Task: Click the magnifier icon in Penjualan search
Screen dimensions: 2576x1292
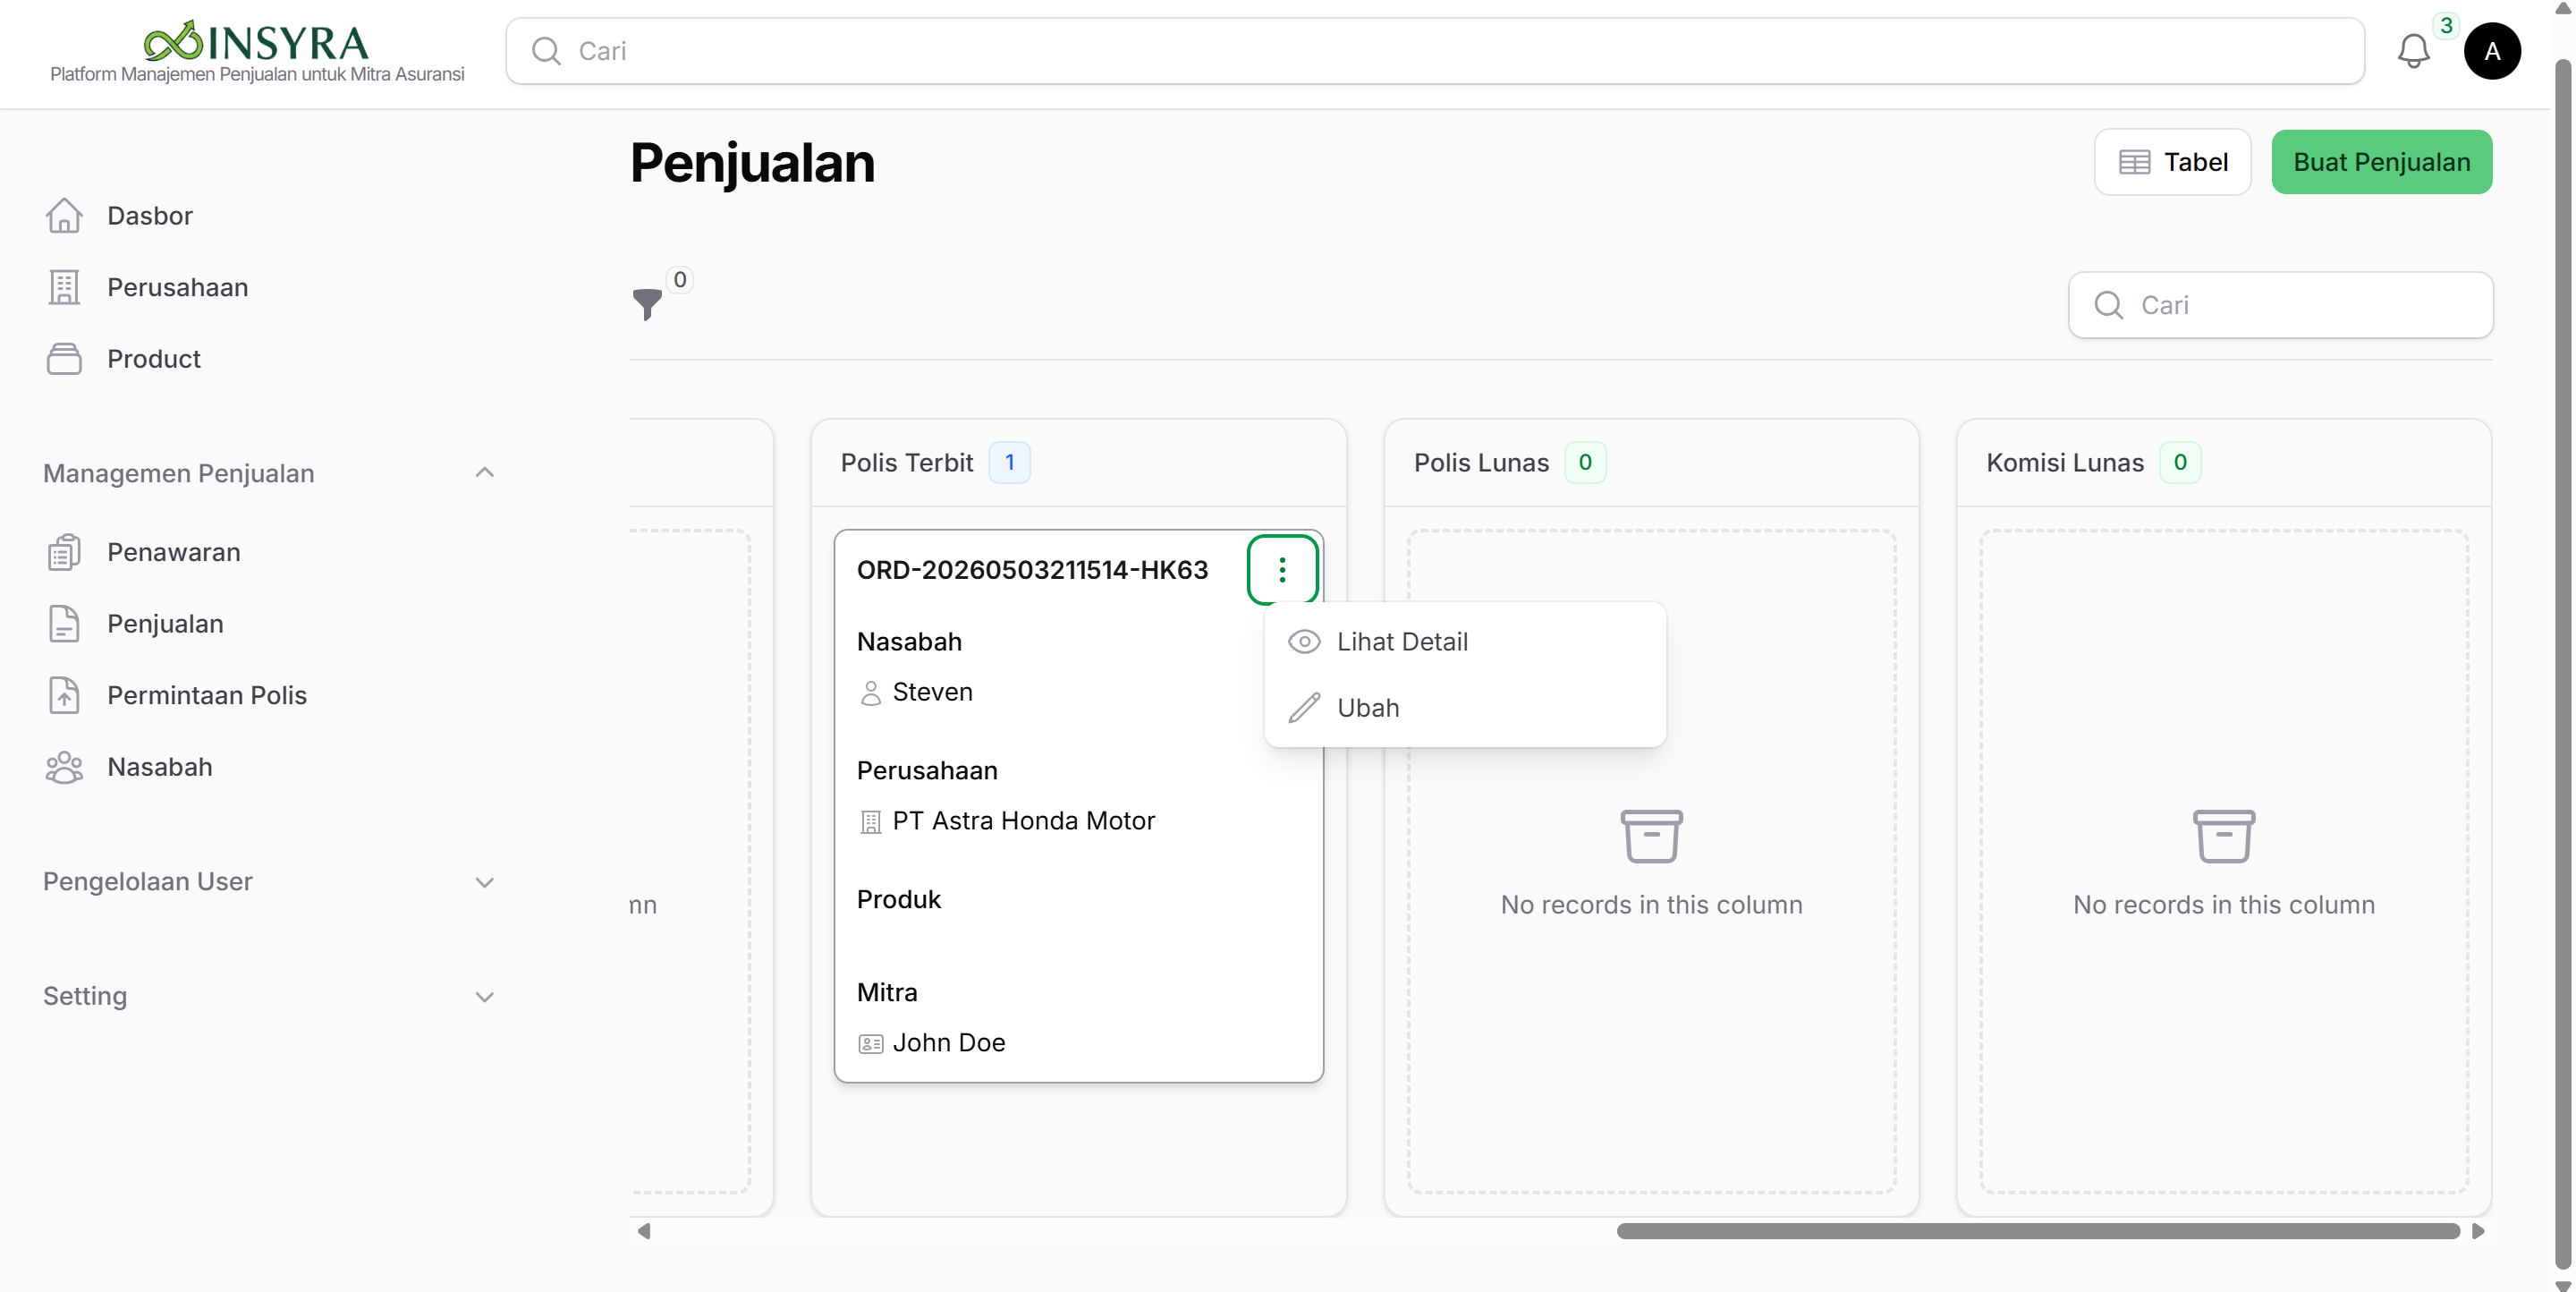Action: tap(2108, 305)
